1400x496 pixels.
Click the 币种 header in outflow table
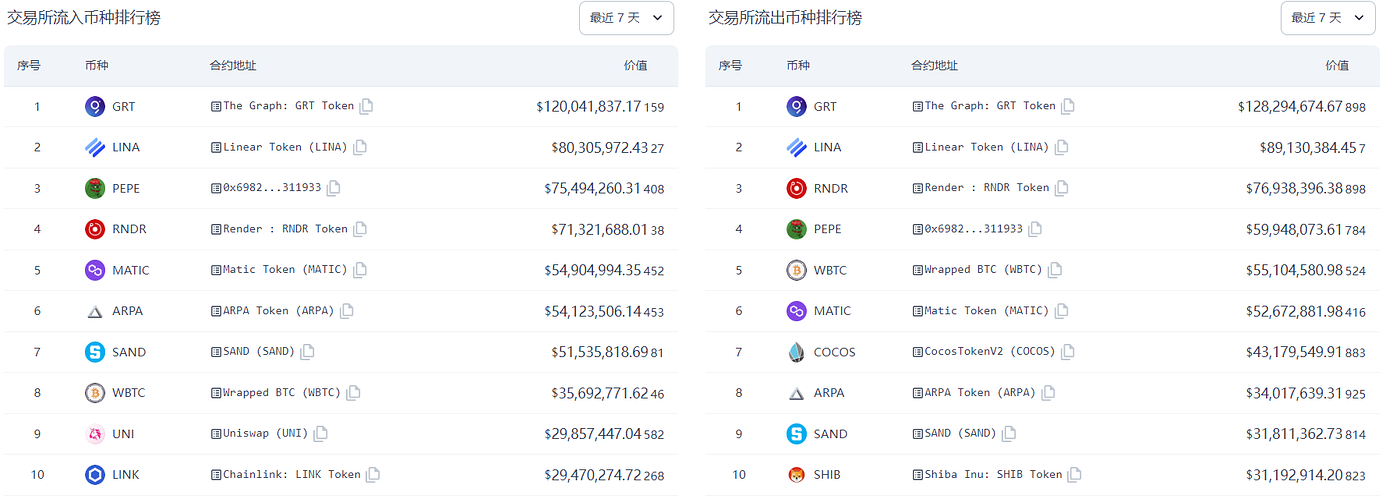[798, 66]
